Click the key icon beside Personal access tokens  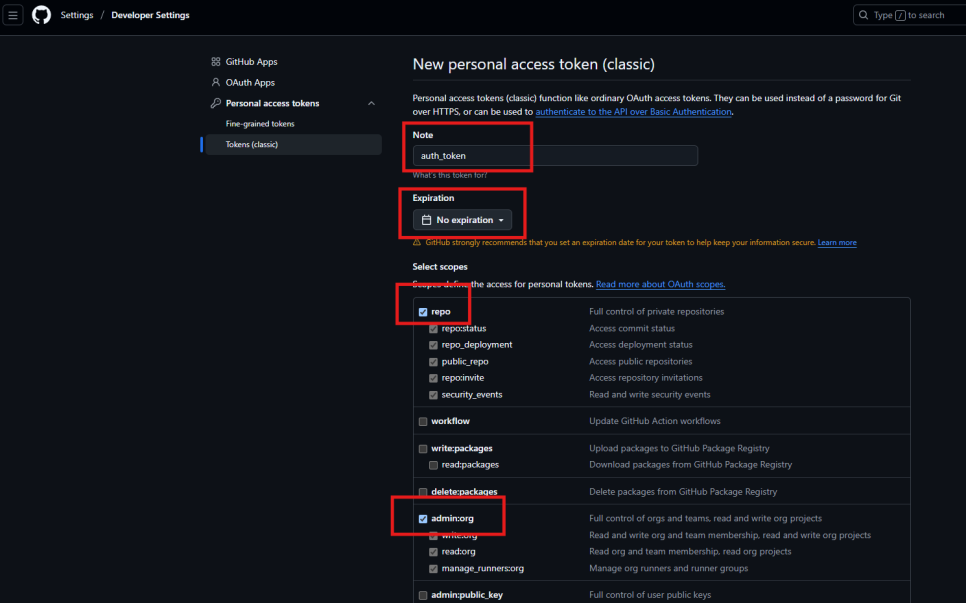click(x=216, y=103)
